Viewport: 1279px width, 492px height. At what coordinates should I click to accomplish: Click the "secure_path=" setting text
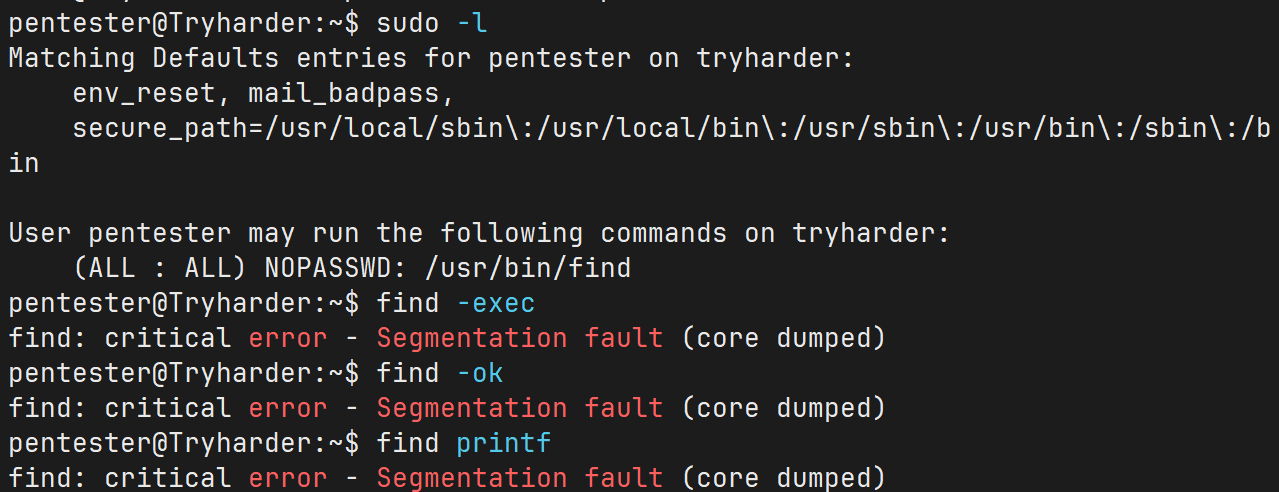pos(168,128)
